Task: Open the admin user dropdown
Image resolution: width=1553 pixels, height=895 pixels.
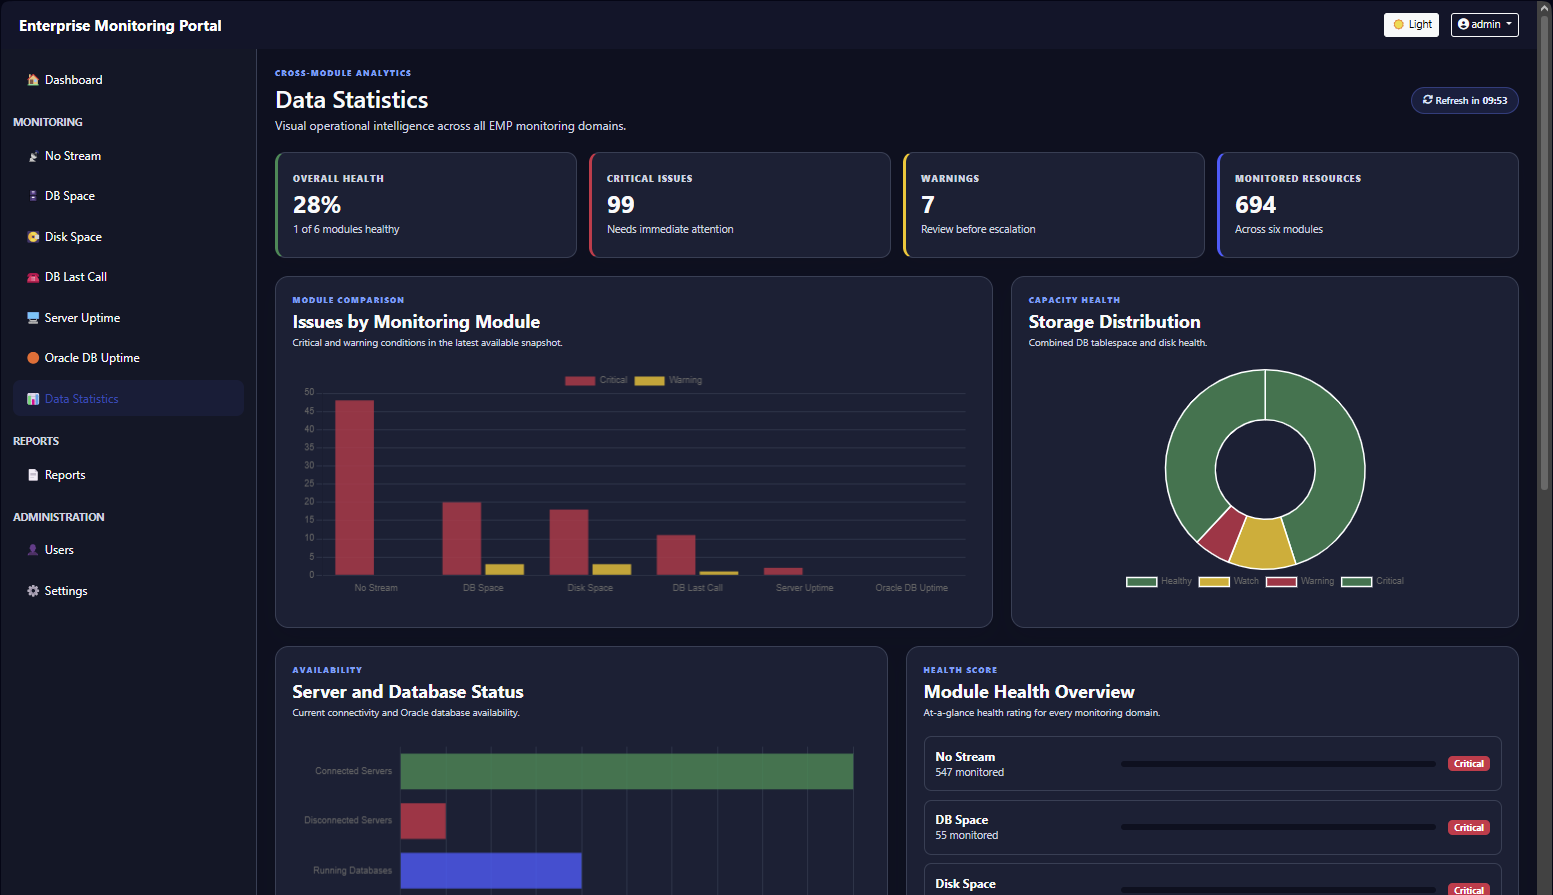Action: (x=1484, y=24)
